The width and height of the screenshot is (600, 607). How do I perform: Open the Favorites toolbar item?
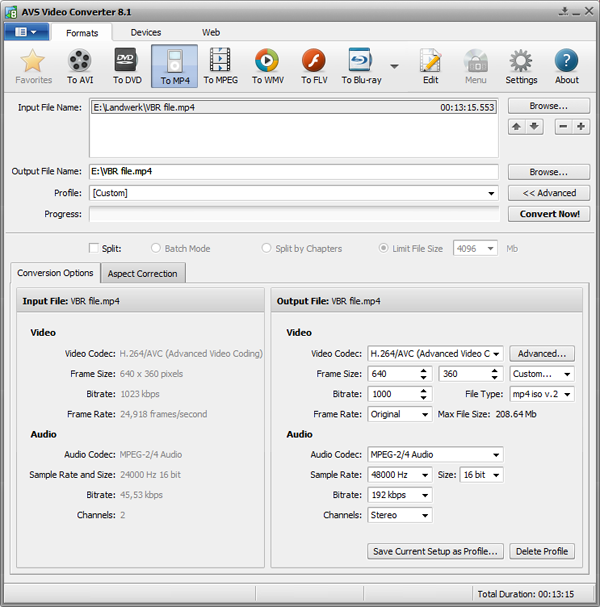pyautogui.click(x=33, y=67)
